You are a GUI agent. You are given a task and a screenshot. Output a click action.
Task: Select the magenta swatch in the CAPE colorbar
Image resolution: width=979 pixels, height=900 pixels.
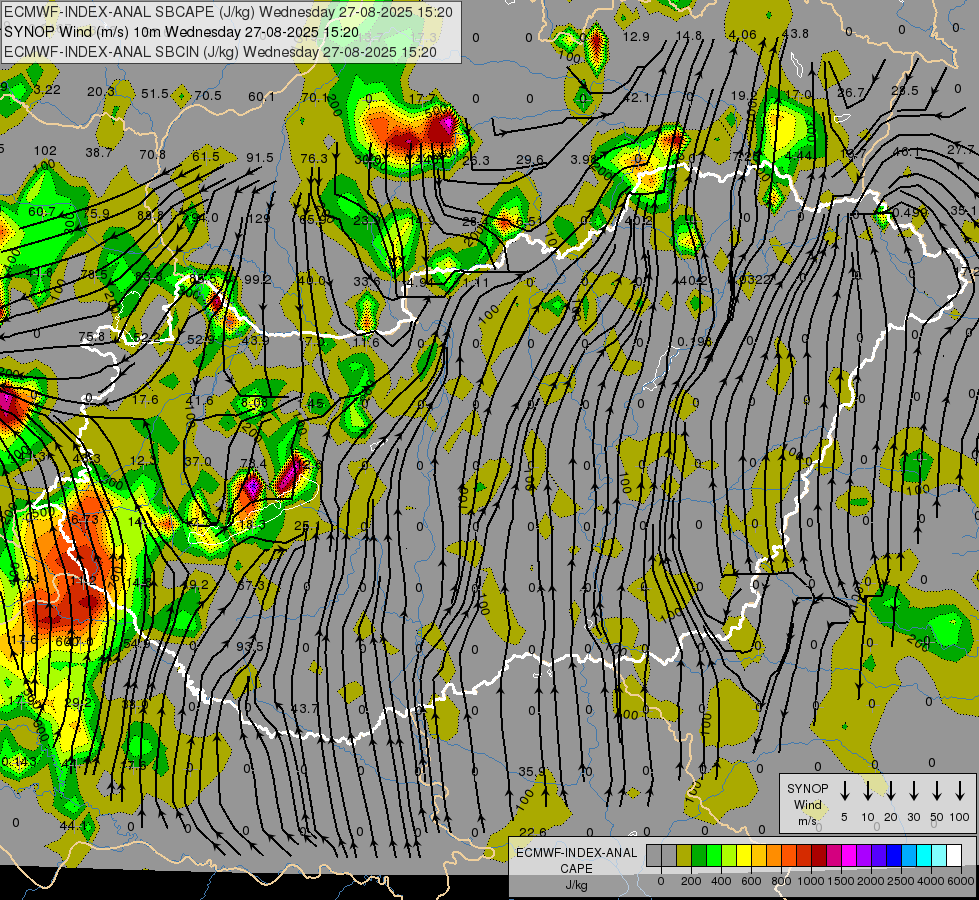[x=849, y=856]
